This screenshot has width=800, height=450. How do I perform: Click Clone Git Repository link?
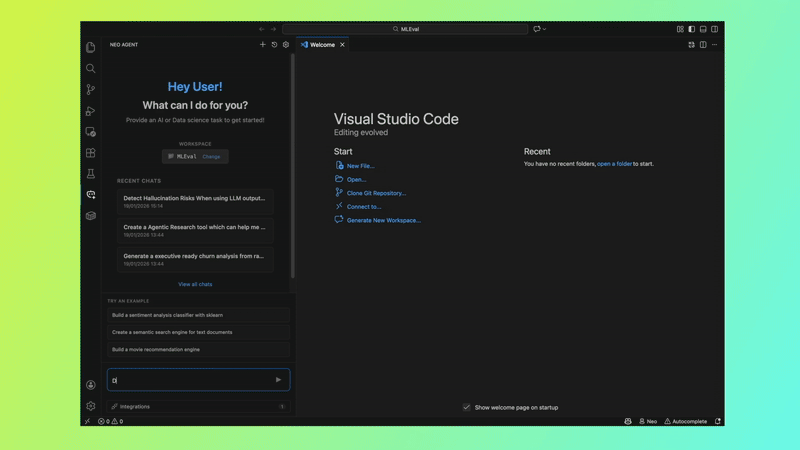click(x=376, y=193)
